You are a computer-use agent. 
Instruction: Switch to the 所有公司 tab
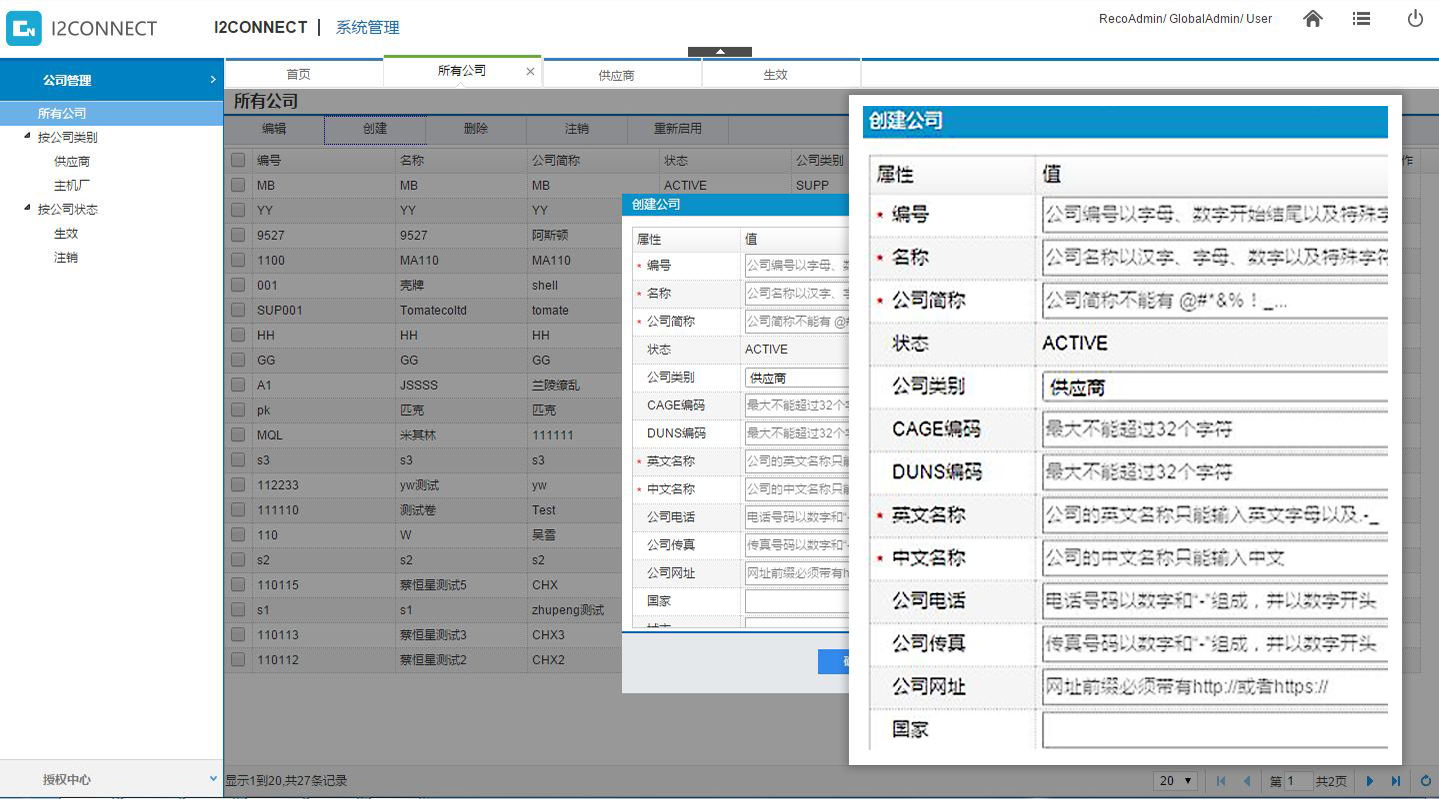pos(462,71)
